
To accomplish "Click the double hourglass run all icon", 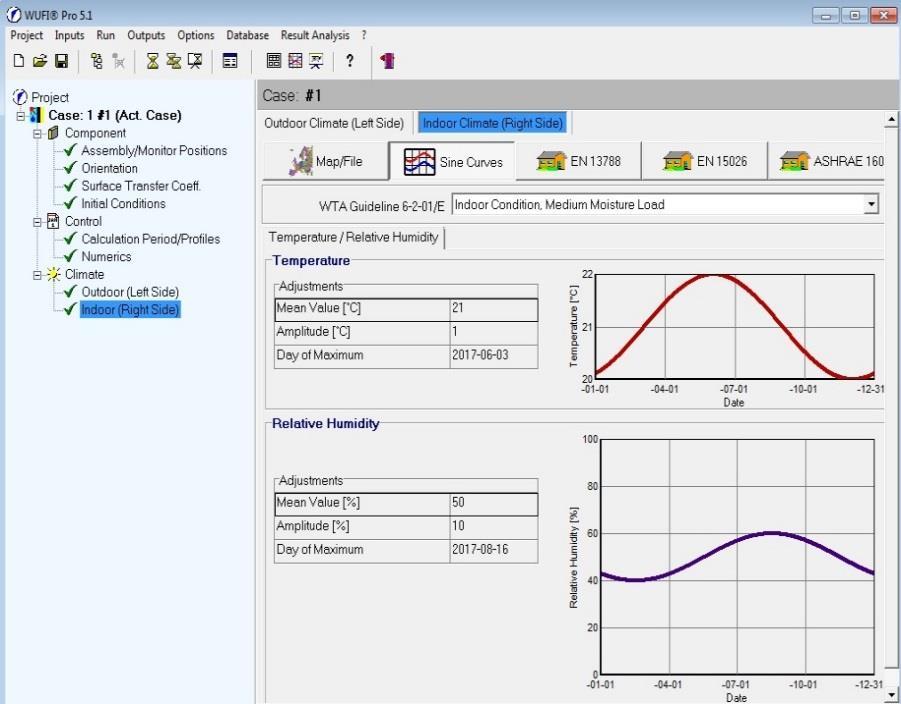I will [174, 60].
